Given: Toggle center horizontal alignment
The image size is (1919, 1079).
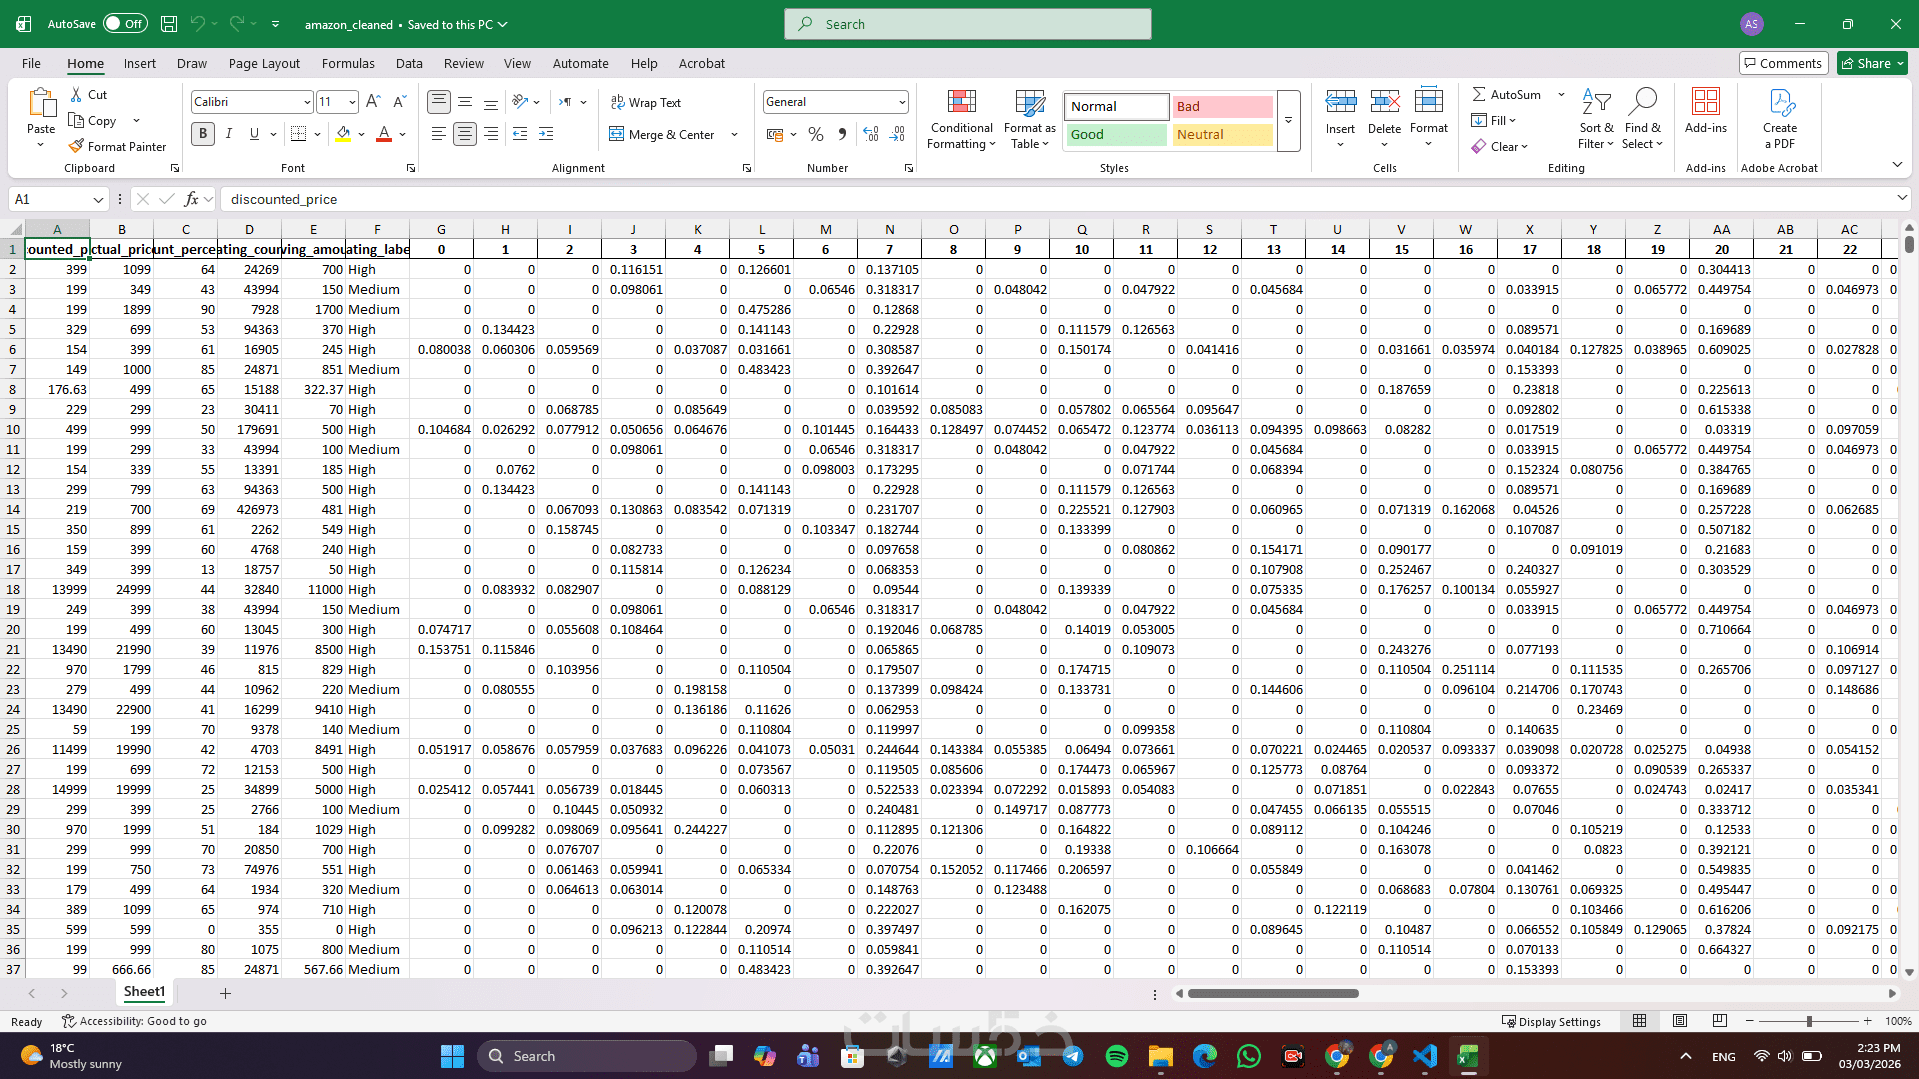Looking at the screenshot, I should coord(465,134).
